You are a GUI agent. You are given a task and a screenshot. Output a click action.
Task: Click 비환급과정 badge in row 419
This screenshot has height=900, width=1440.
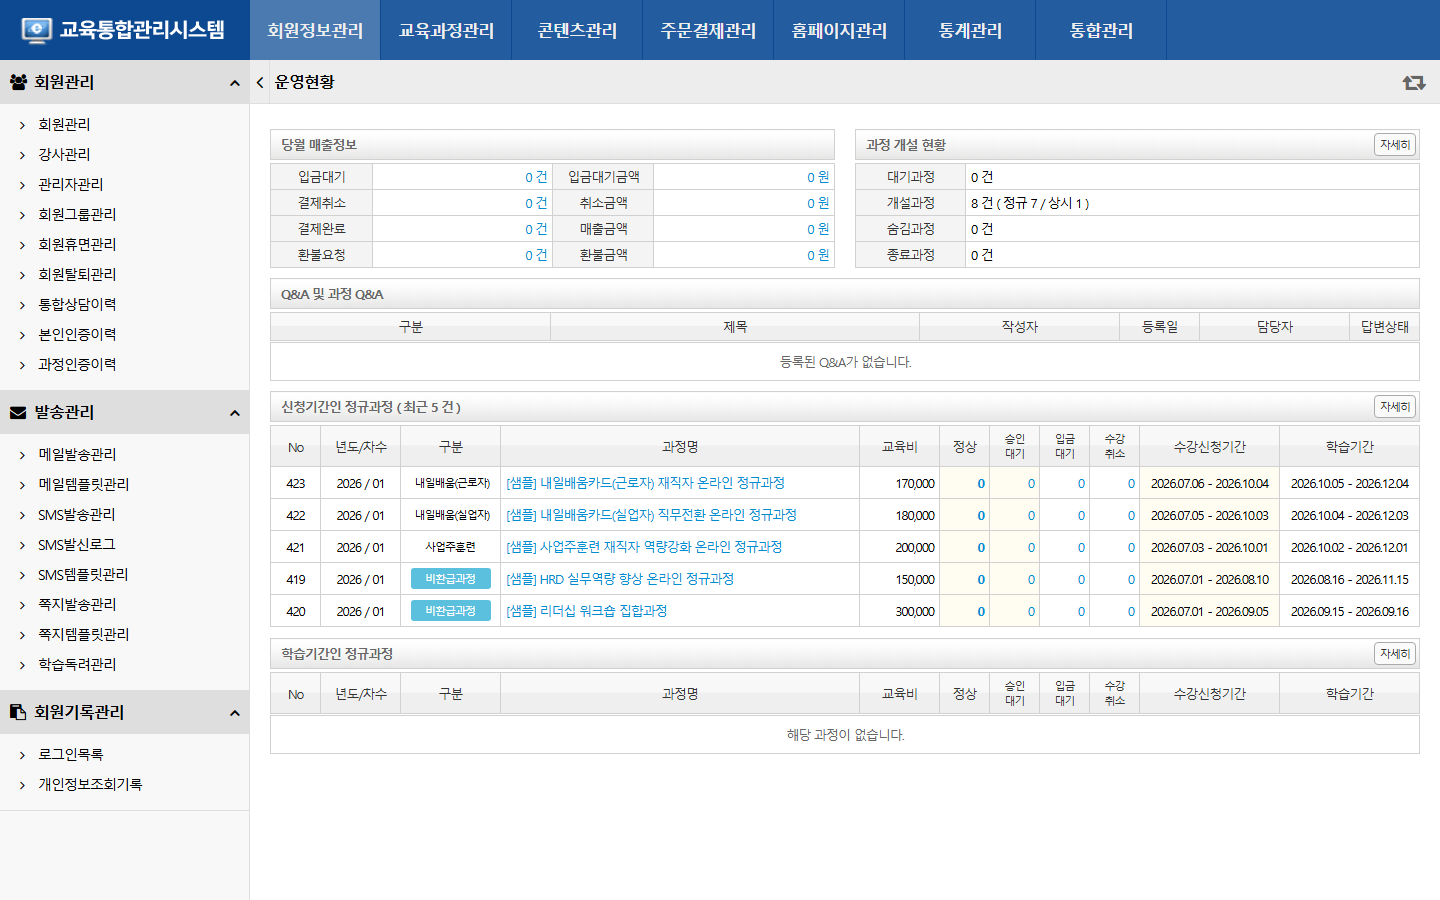450,579
